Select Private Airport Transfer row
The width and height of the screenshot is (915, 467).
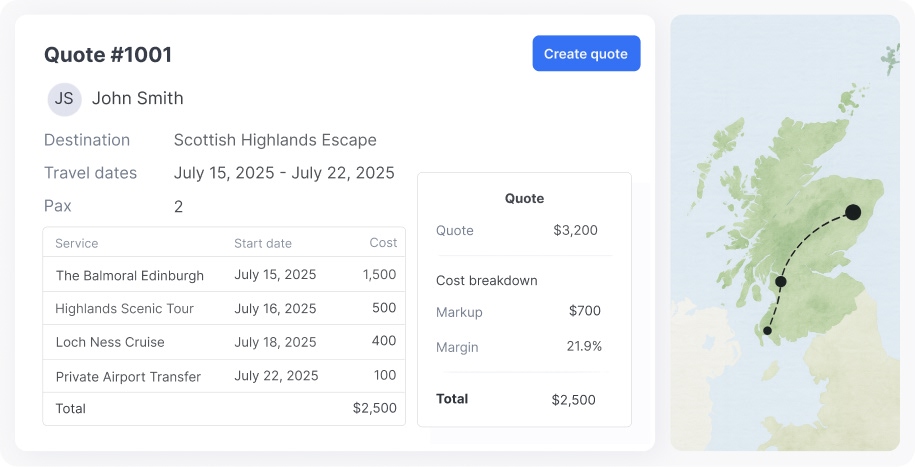224,376
